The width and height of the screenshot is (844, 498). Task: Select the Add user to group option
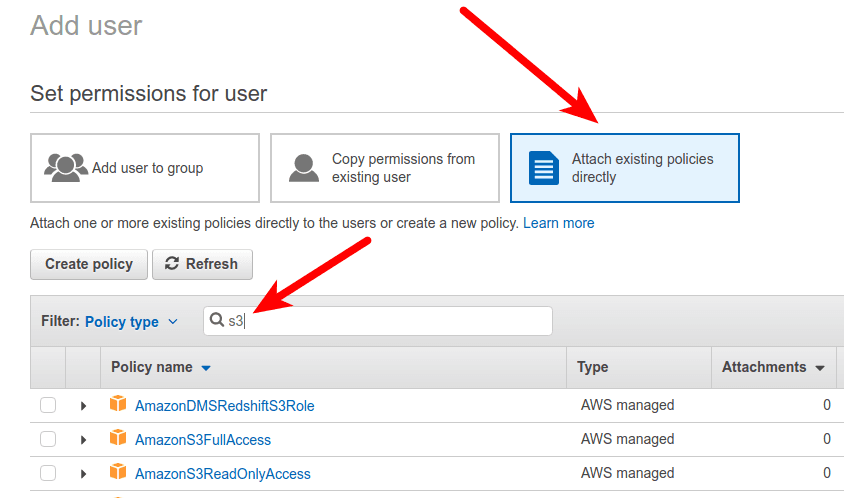pos(145,168)
